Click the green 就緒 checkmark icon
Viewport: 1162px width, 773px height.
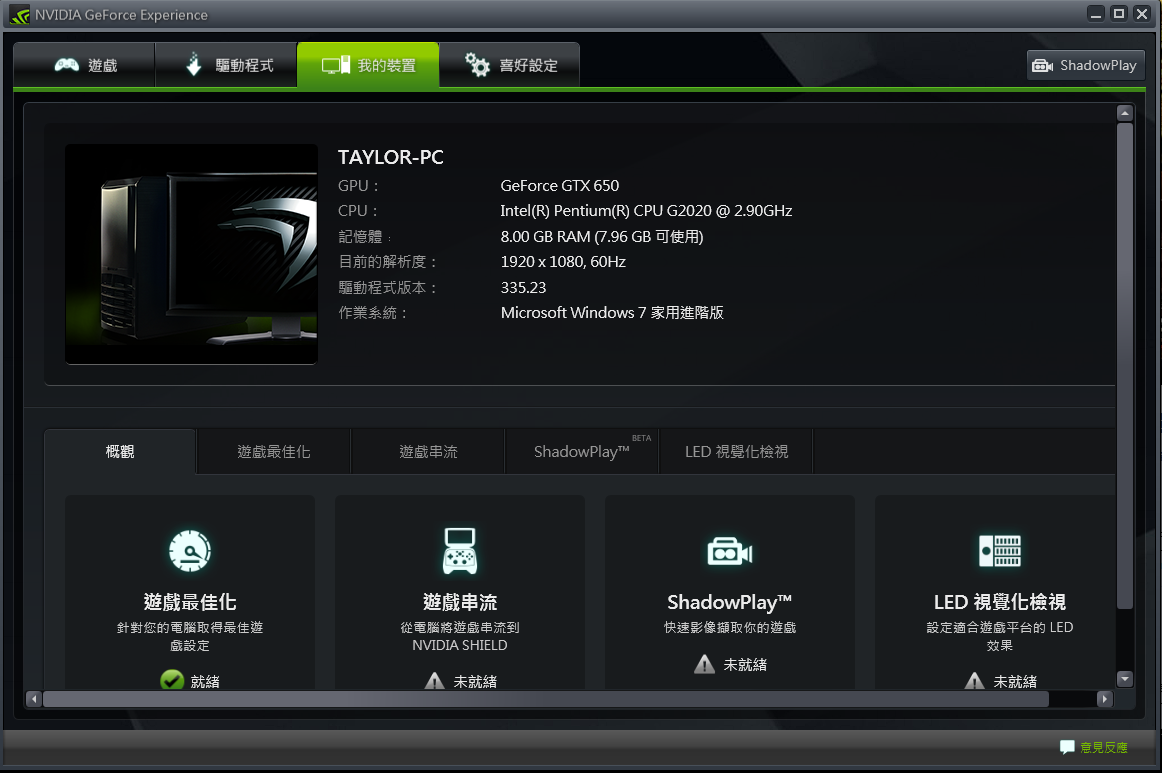tap(172, 680)
